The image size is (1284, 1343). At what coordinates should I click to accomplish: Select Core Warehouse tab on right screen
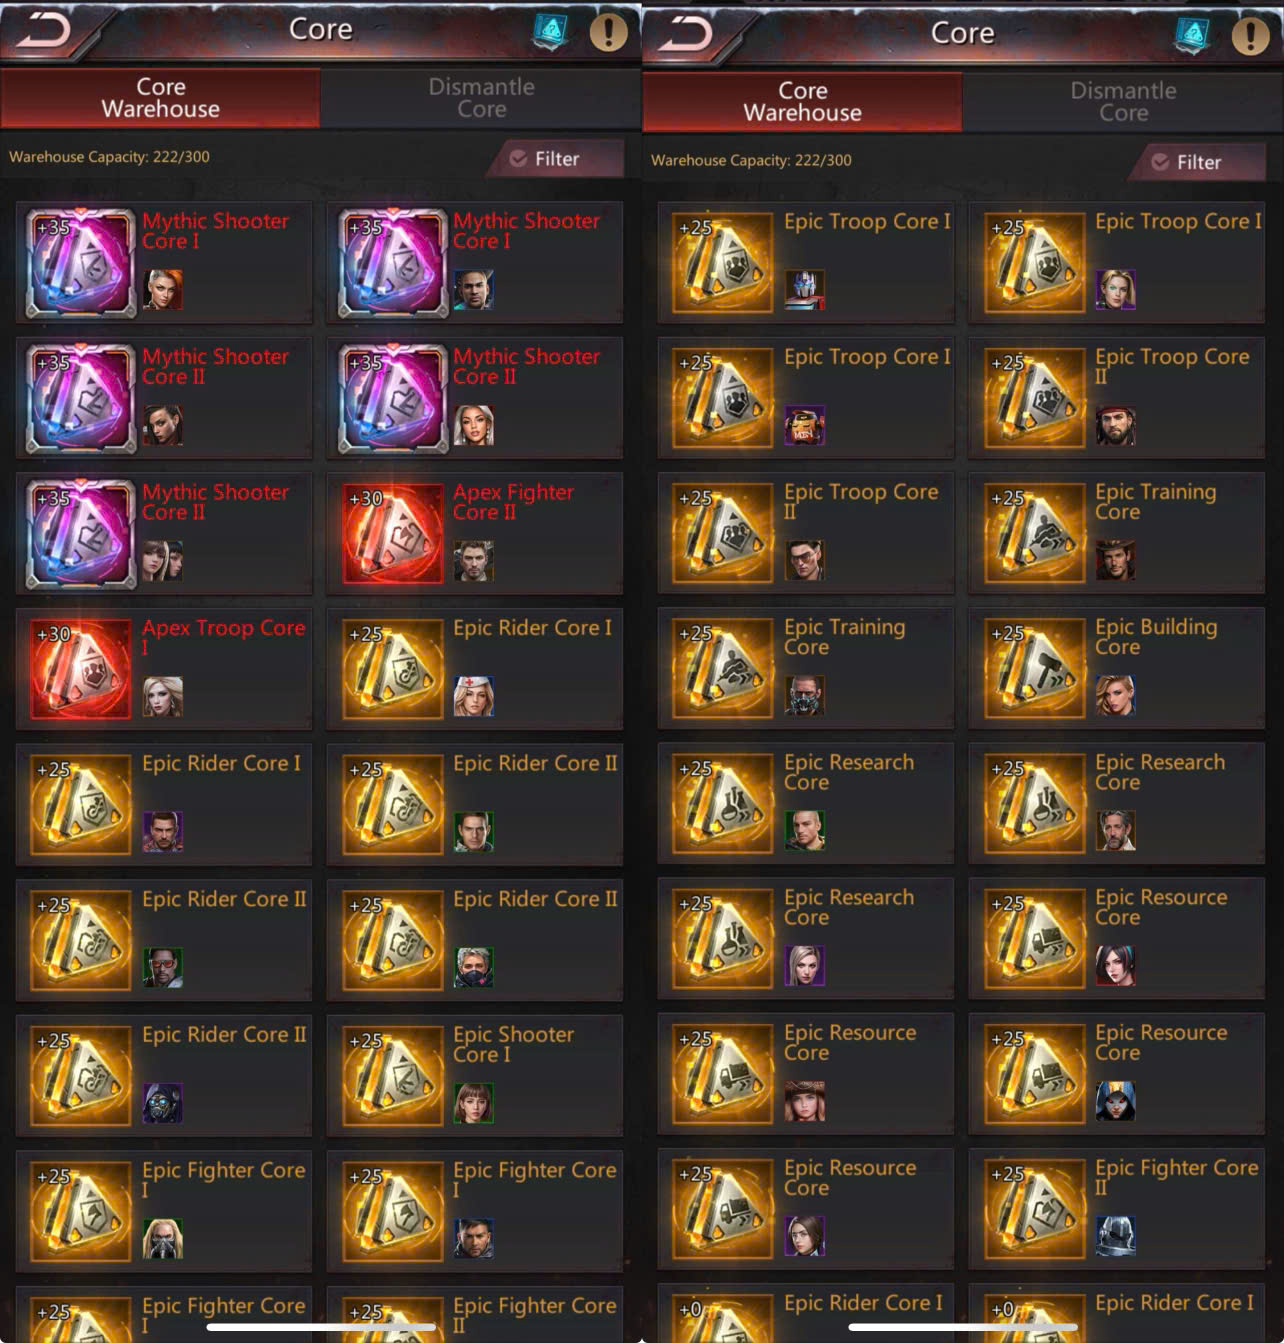point(802,102)
